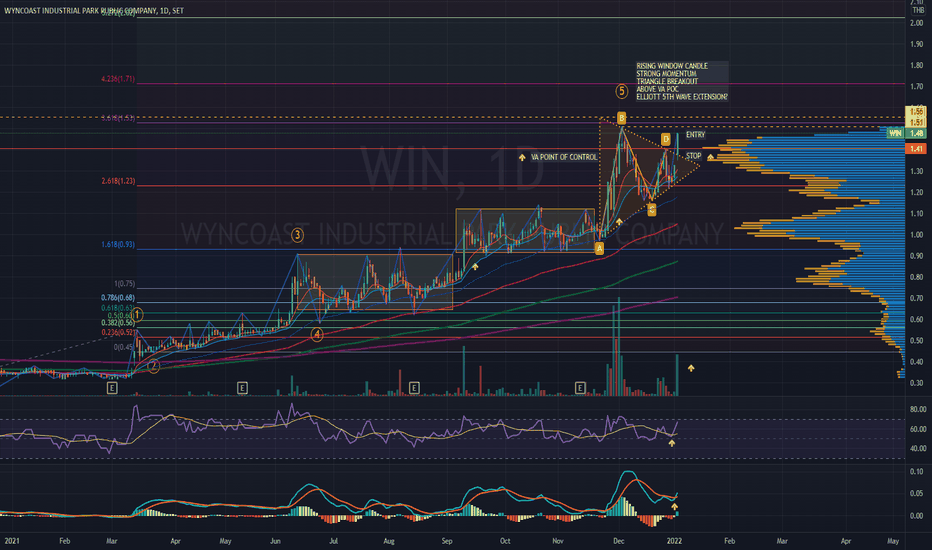Click the green WIN symbol price tag
This screenshot has width=932, height=550.
895,133
